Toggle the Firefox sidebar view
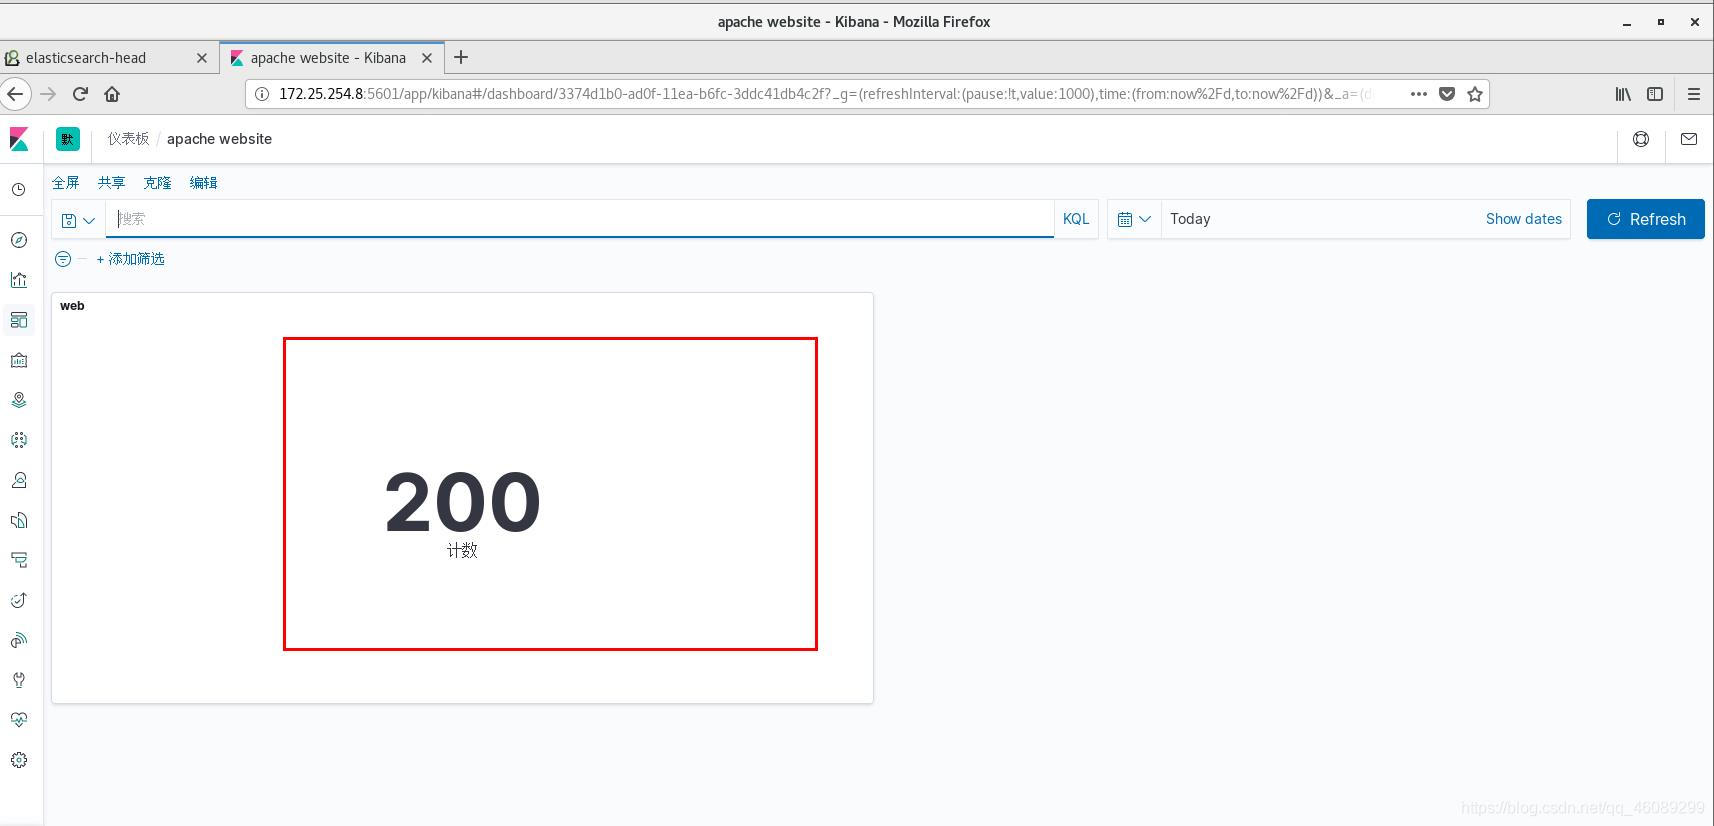Screen dimensions: 1714x826 point(1655,94)
